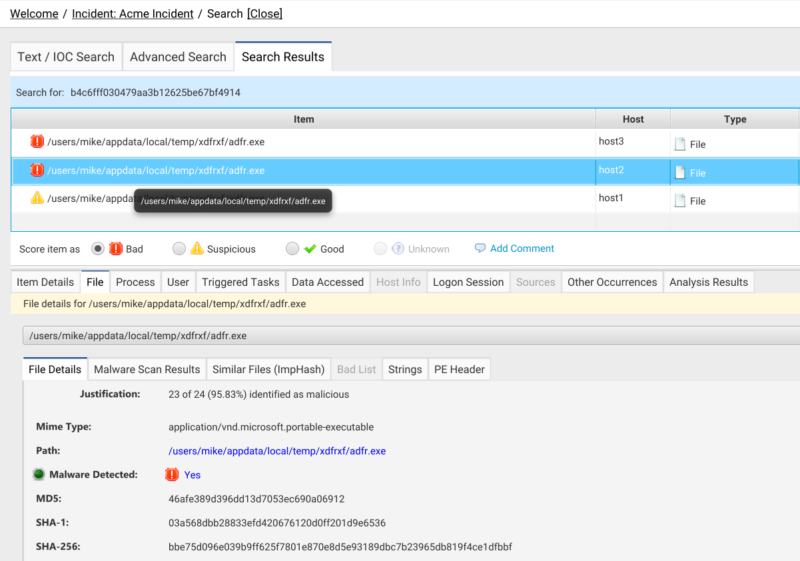Screen dimensions: 800x561
Task: Open the Advanced Search tab
Action: pyautogui.click(x=178, y=57)
